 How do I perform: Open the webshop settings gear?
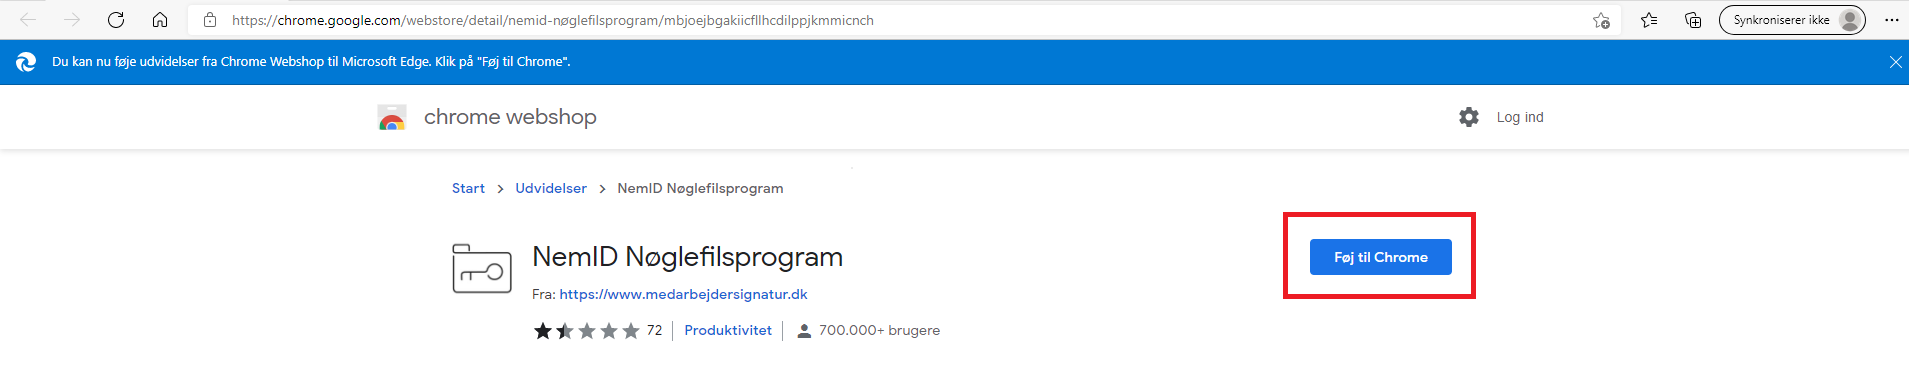tap(1469, 117)
